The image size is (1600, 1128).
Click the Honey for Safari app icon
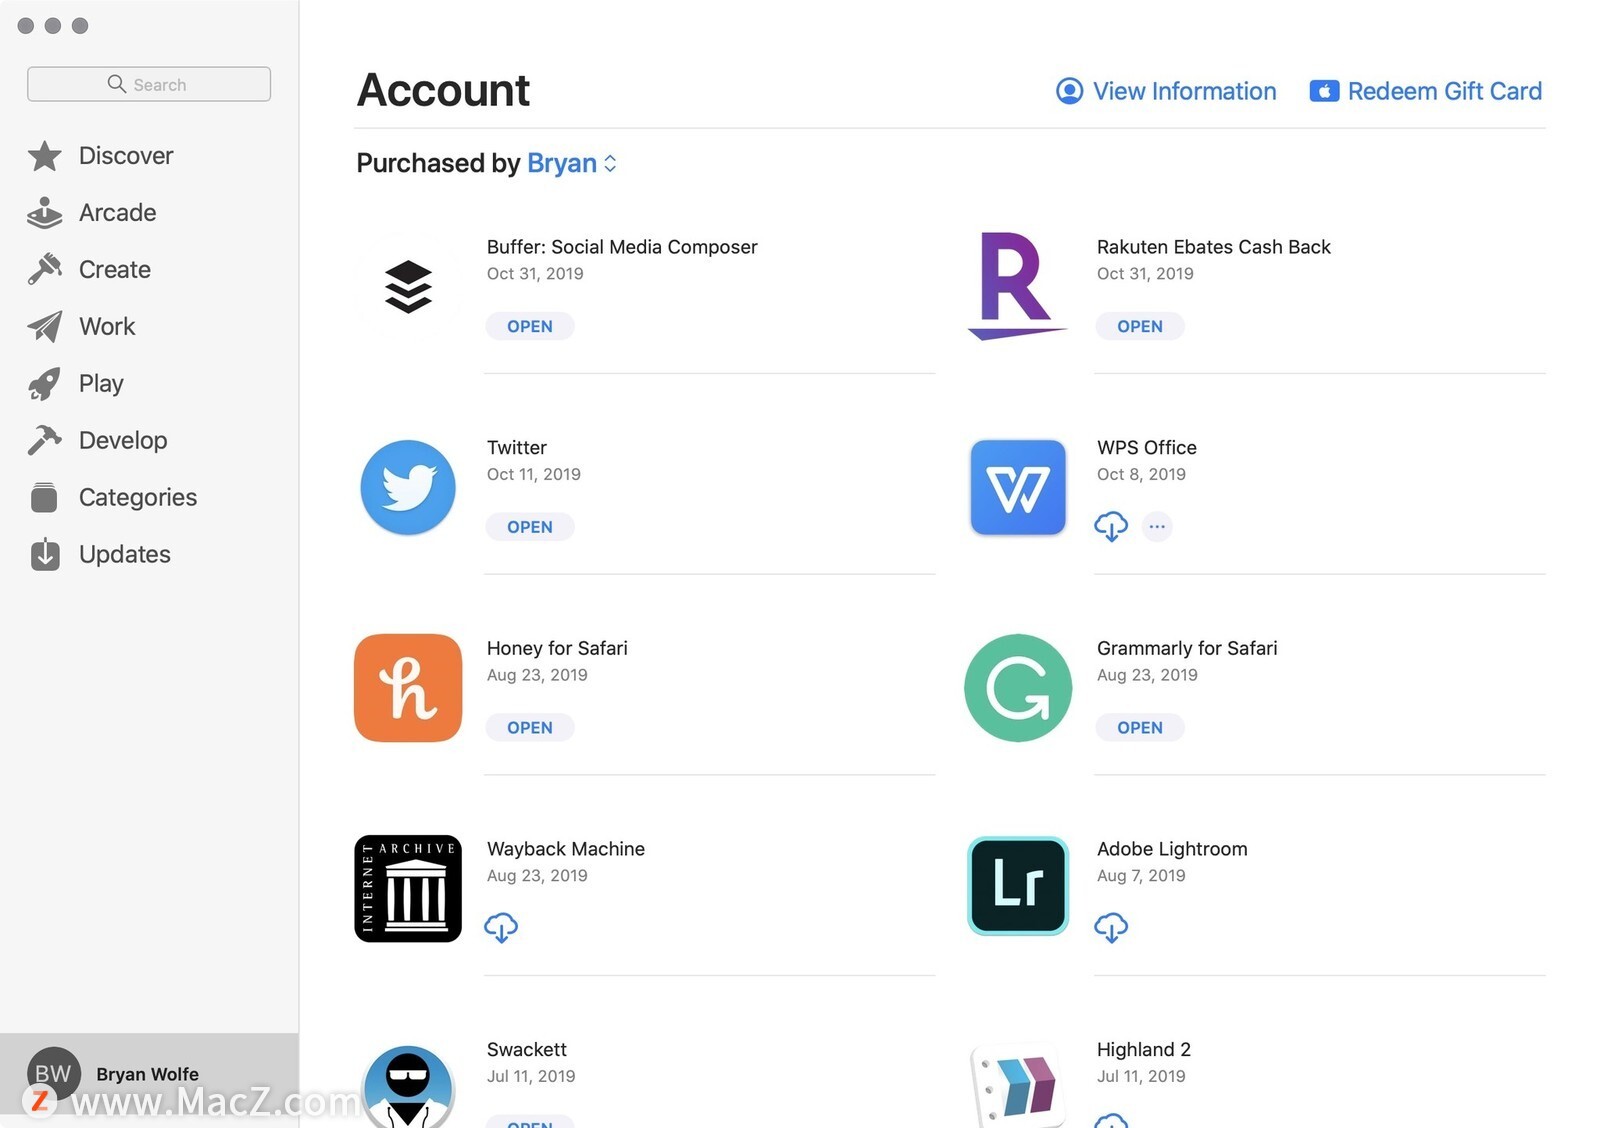click(408, 688)
